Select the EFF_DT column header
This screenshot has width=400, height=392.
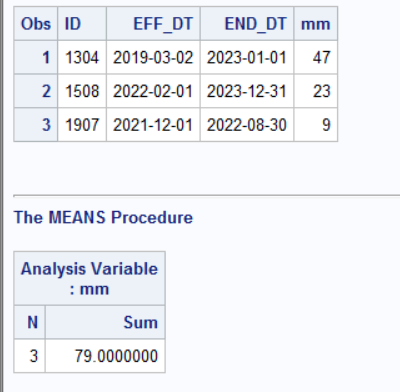153,24
